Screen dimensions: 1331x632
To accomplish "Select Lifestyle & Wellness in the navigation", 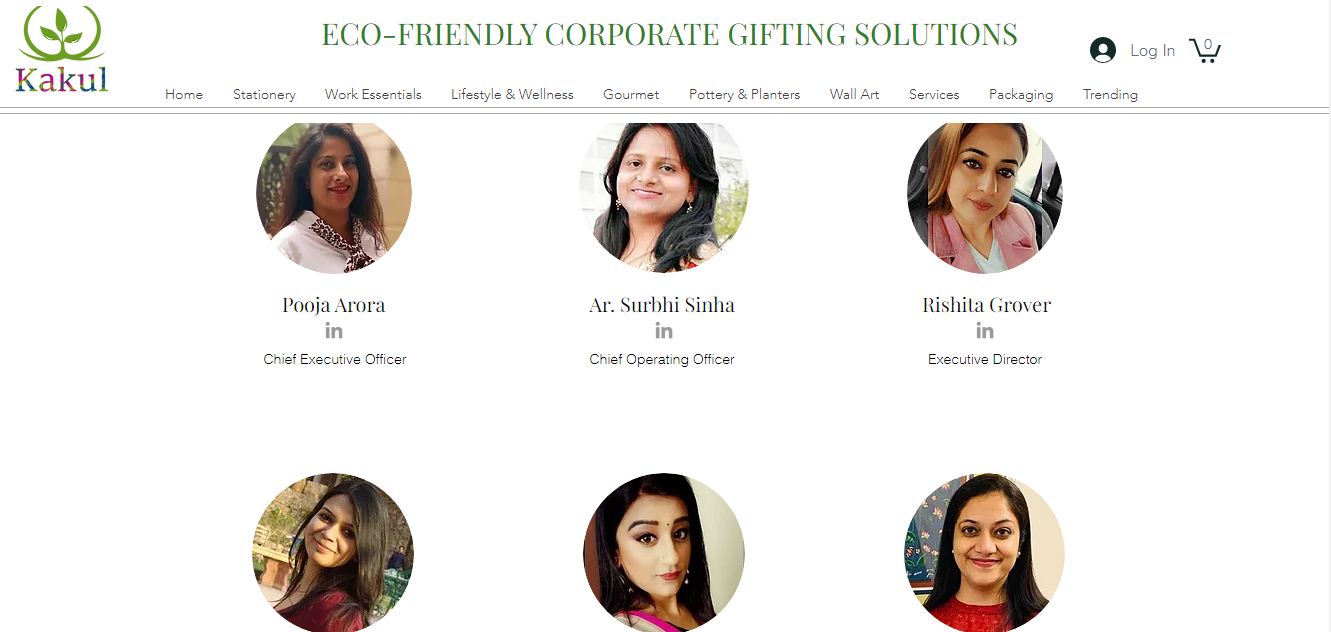I will [x=512, y=94].
